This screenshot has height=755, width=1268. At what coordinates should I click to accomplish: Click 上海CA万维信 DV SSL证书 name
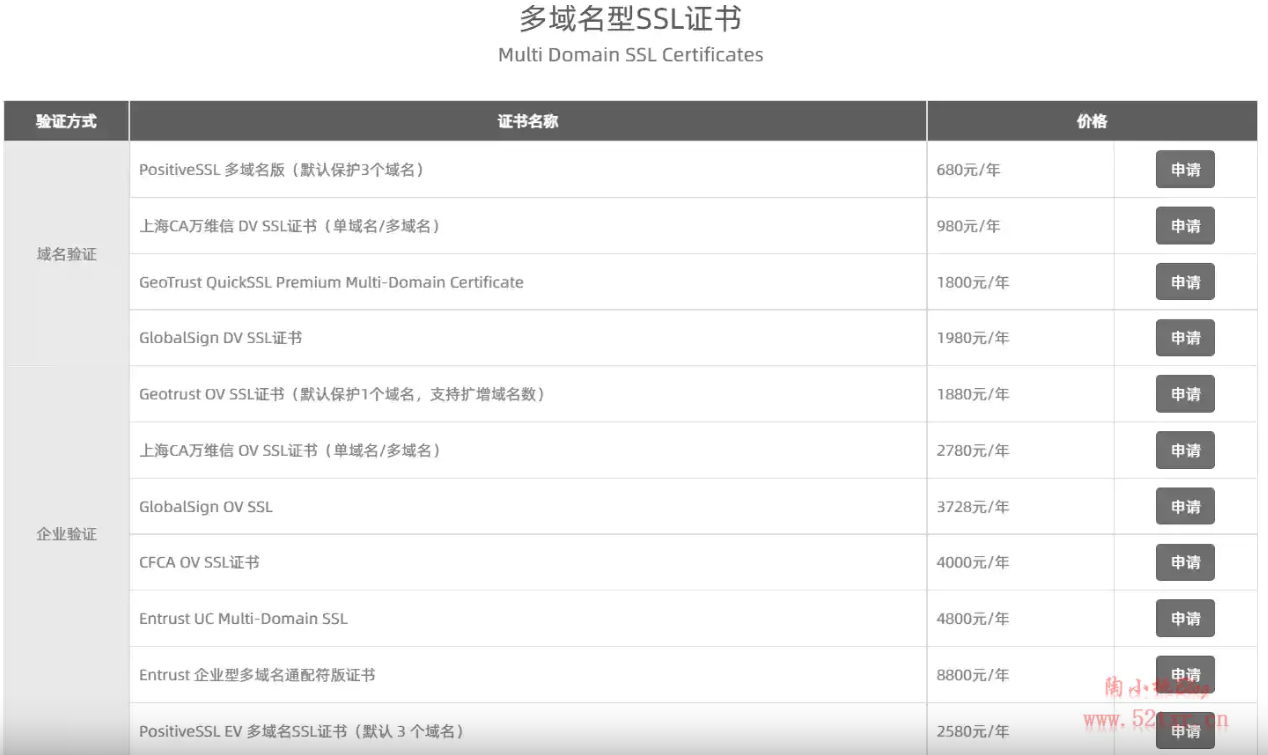pos(290,226)
